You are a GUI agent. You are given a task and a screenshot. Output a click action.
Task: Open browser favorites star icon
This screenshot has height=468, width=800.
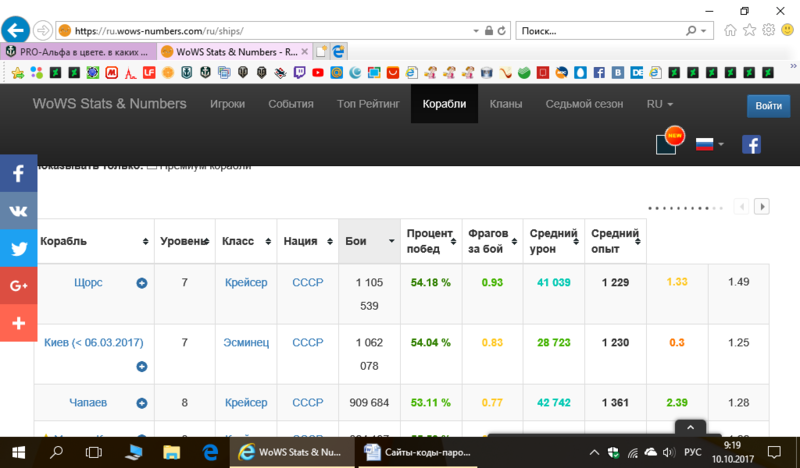749,30
